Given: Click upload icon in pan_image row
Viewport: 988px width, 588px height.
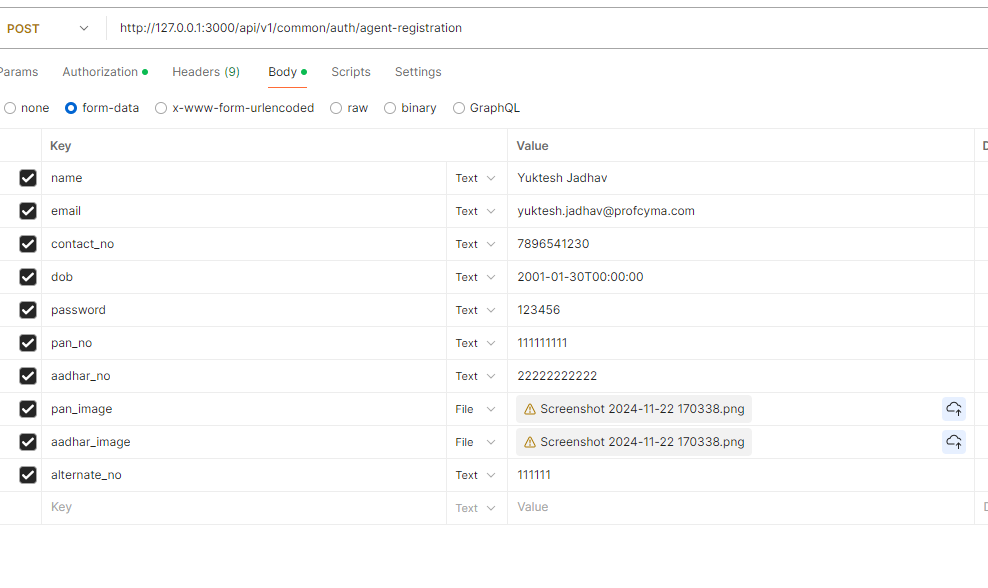Looking at the screenshot, I should click(x=953, y=409).
